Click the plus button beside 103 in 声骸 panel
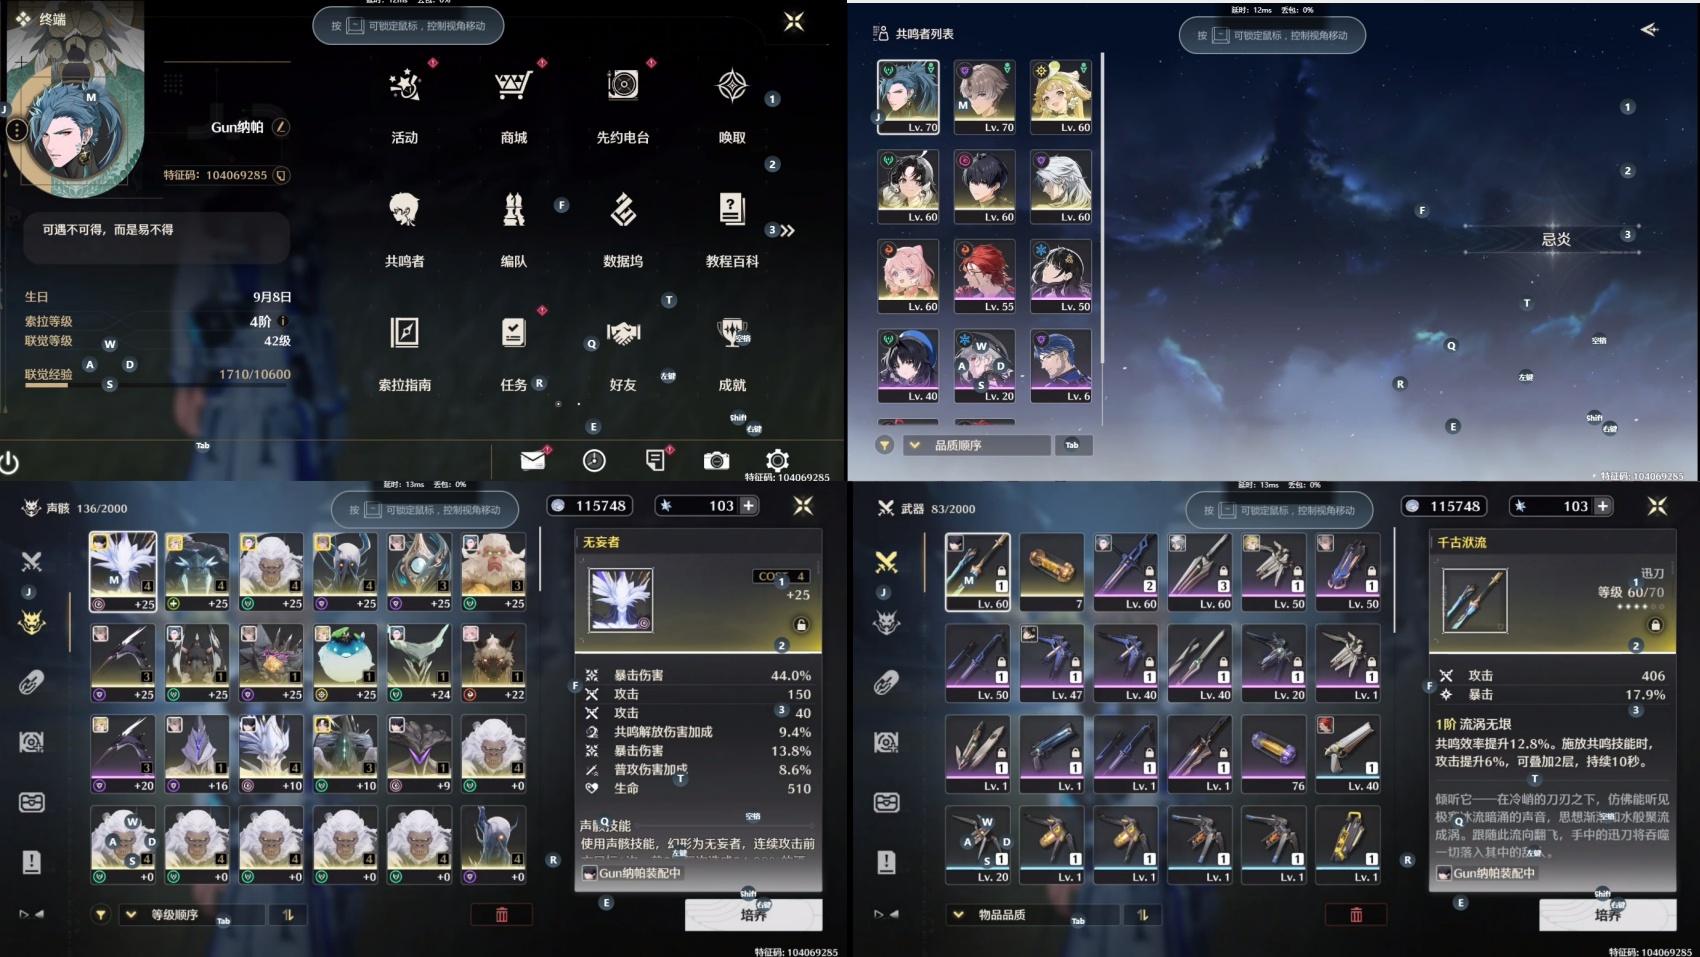Image resolution: width=1700 pixels, height=957 pixels. (748, 506)
